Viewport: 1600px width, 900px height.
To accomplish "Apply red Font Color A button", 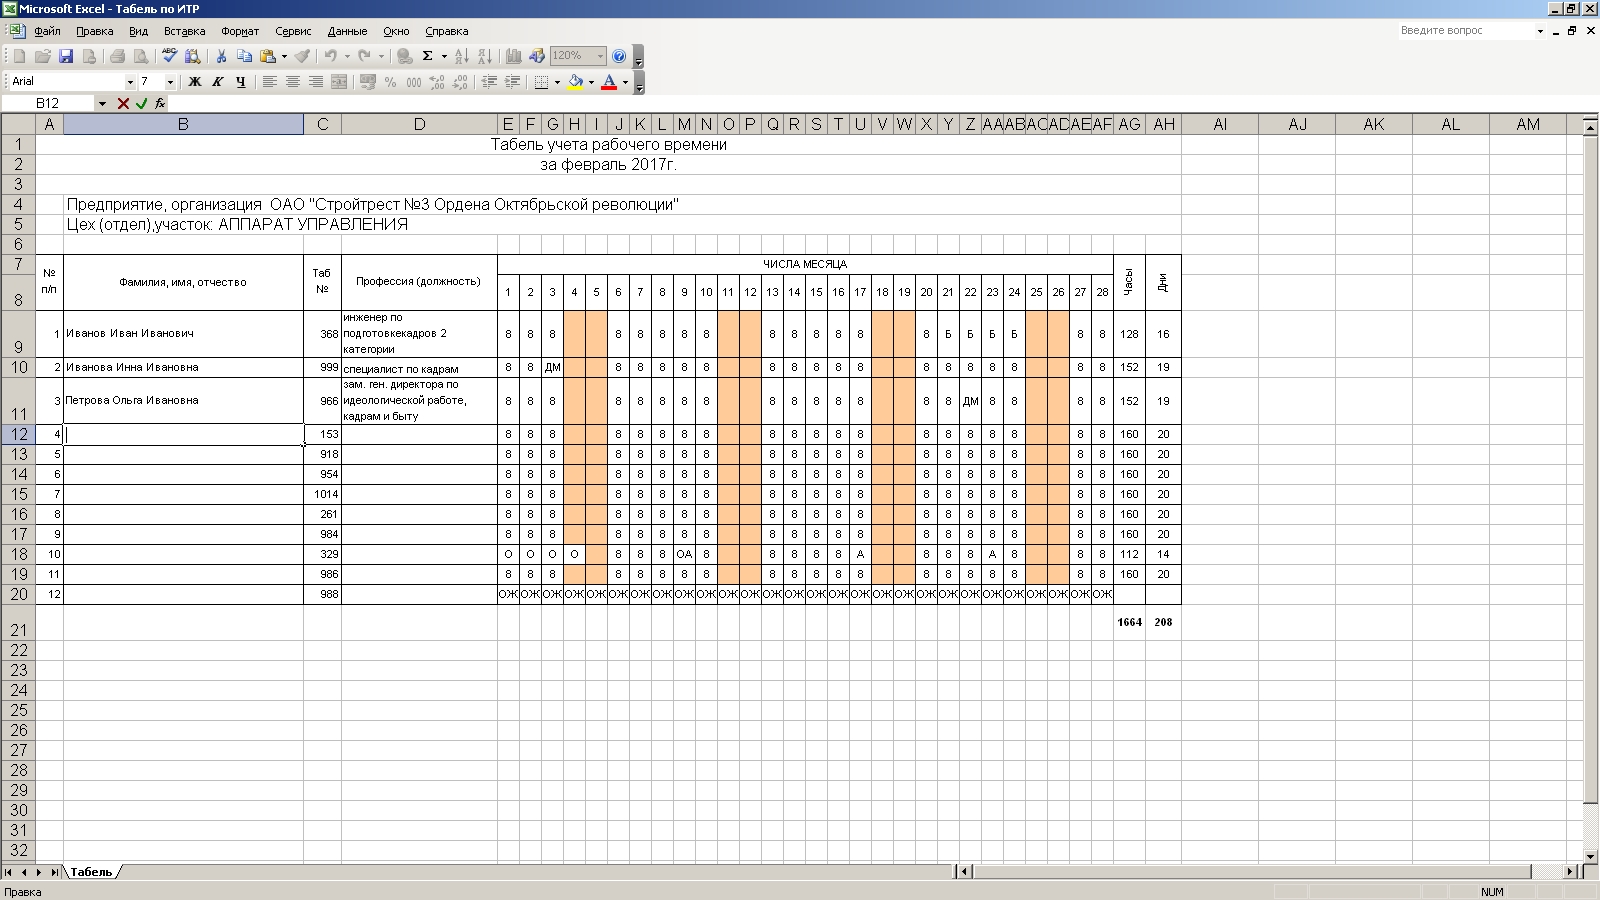I will [609, 82].
